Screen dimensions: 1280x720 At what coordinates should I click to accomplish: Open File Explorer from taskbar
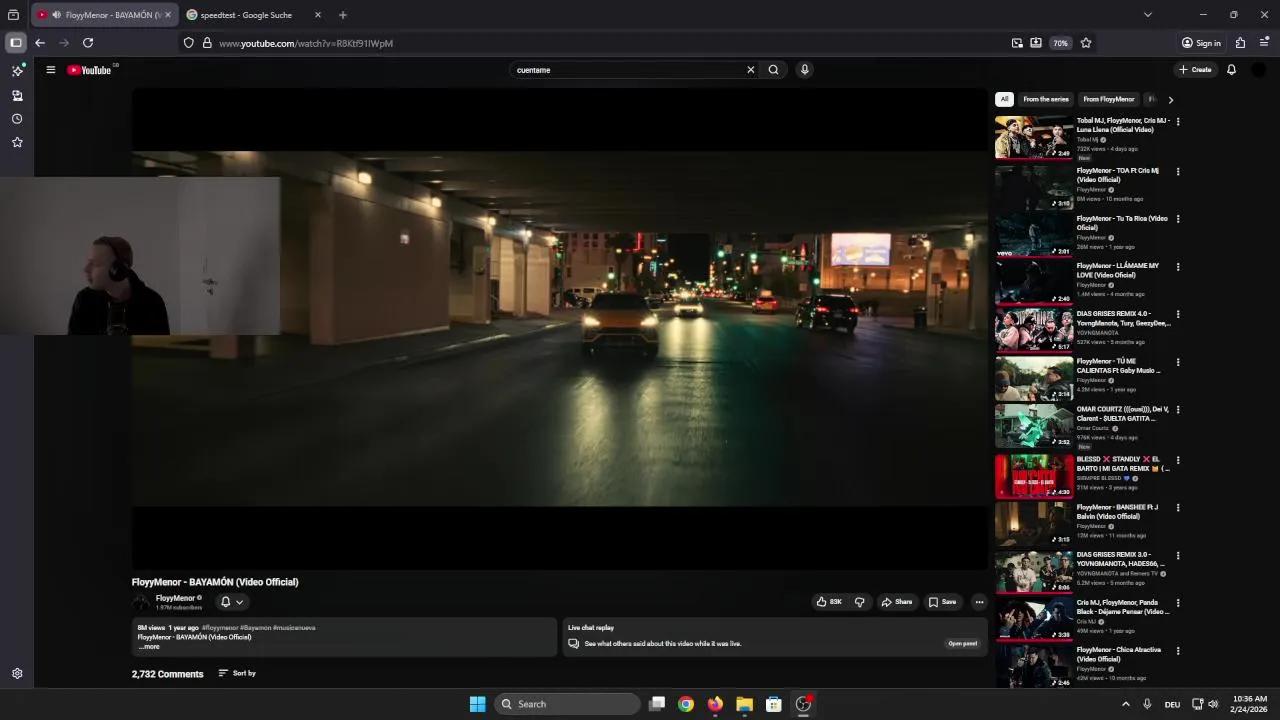click(x=744, y=704)
